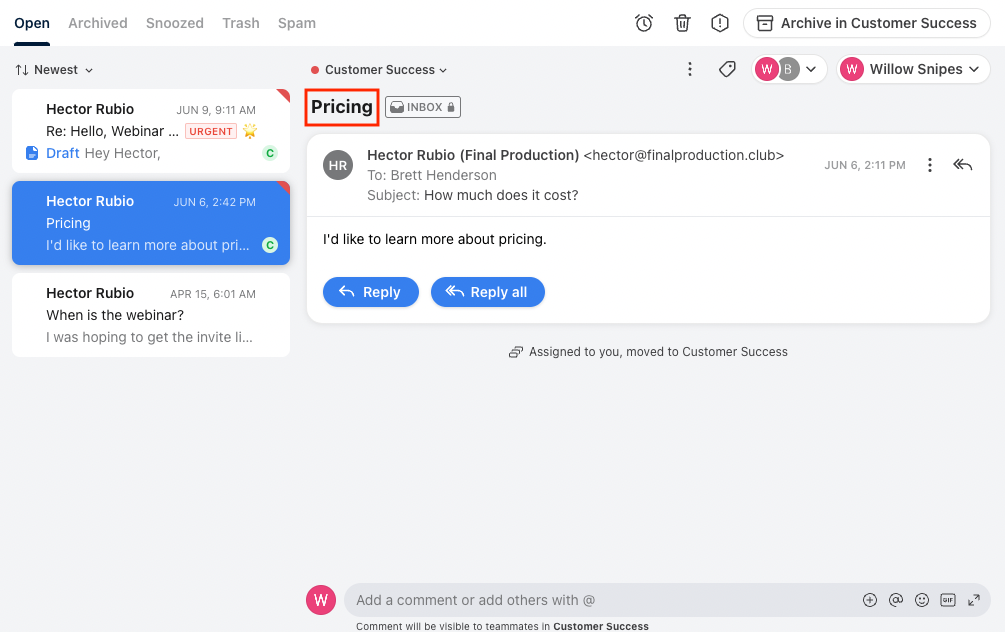Attach a file using the plus icon
This screenshot has width=1005, height=632.
coord(870,600)
